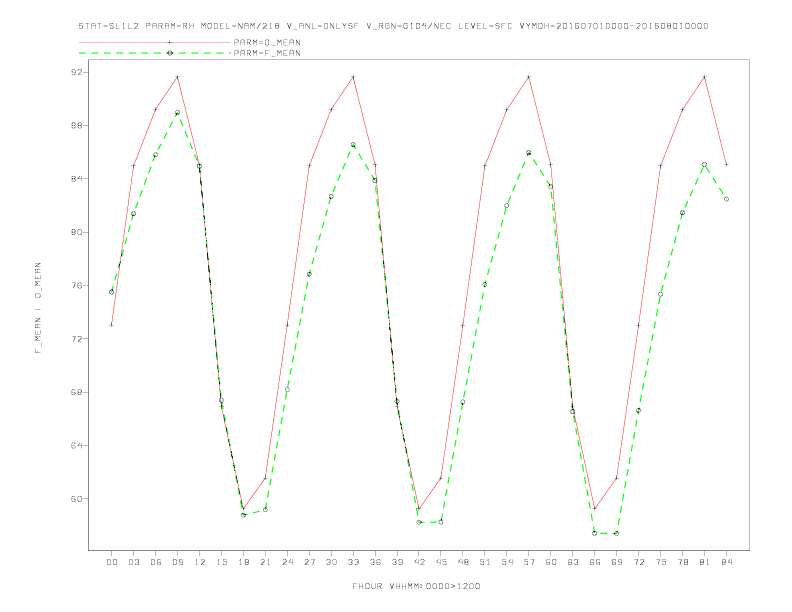The width and height of the screenshot is (792, 612).
Task: Click the PARM=F_MEAN legend label
Action: [267, 53]
